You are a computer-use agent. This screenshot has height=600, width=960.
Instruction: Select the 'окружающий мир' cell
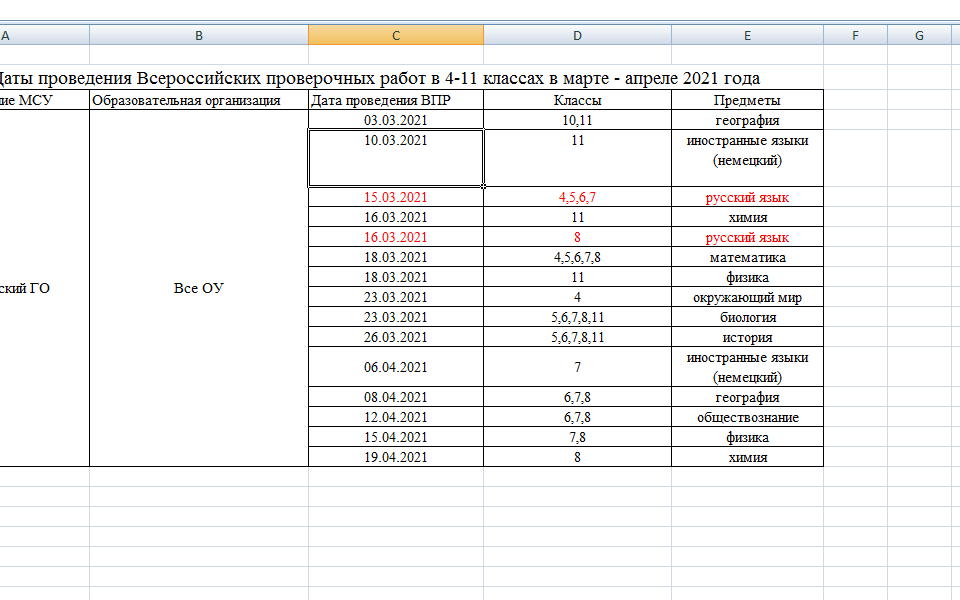[747, 297]
